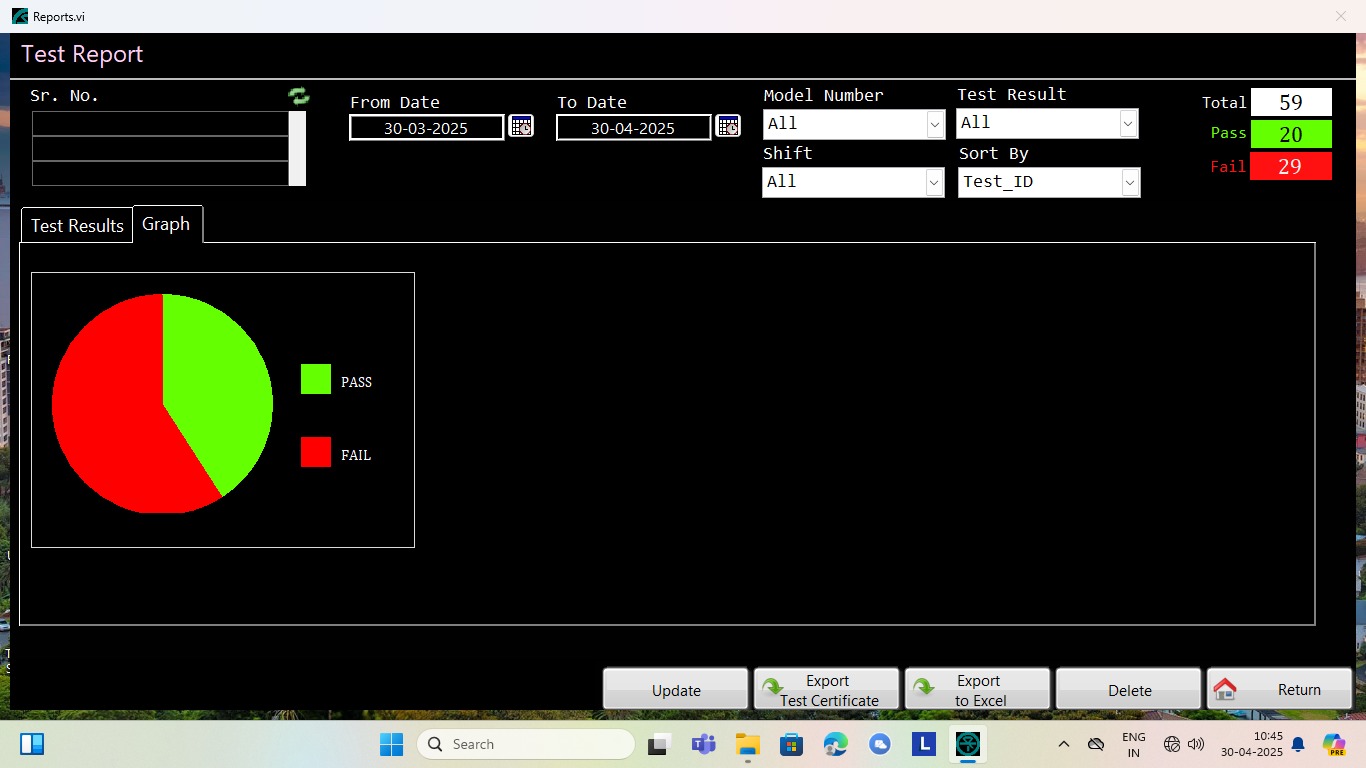Image resolution: width=1366 pixels, height=768 pixels.
Task: Open Microsoft Teams from the taskbar
Action: pyautogui.click(x=703, y=744)
